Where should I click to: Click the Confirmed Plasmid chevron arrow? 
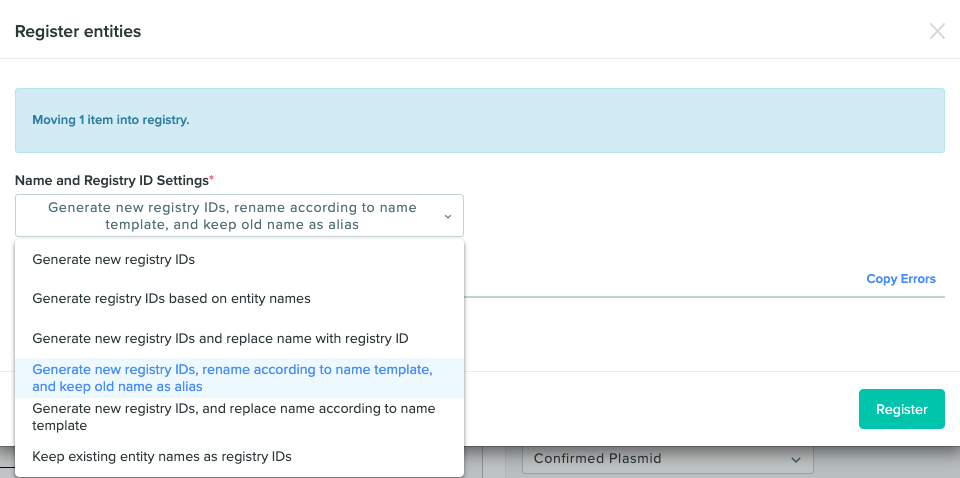[x=795, y=459]
